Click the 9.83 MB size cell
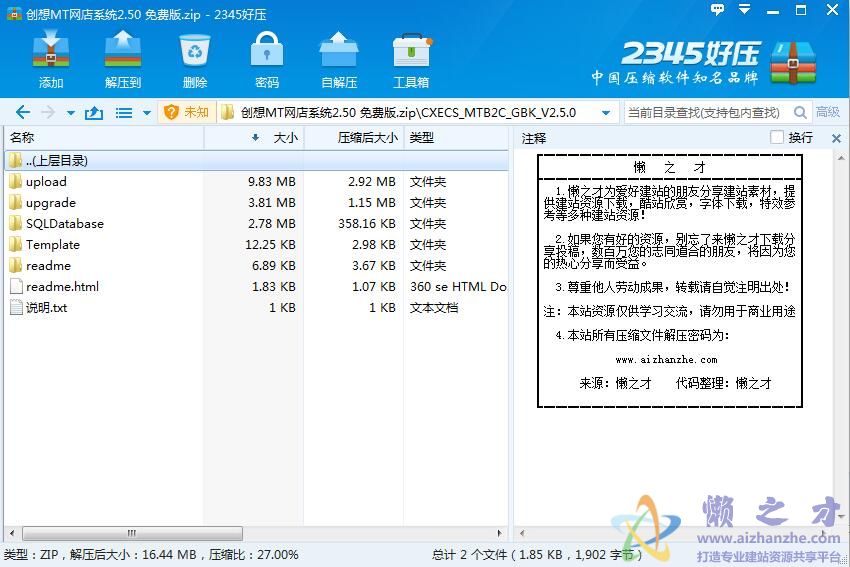The height and width of the screenshot is (567, 850). tap(272, 182)
